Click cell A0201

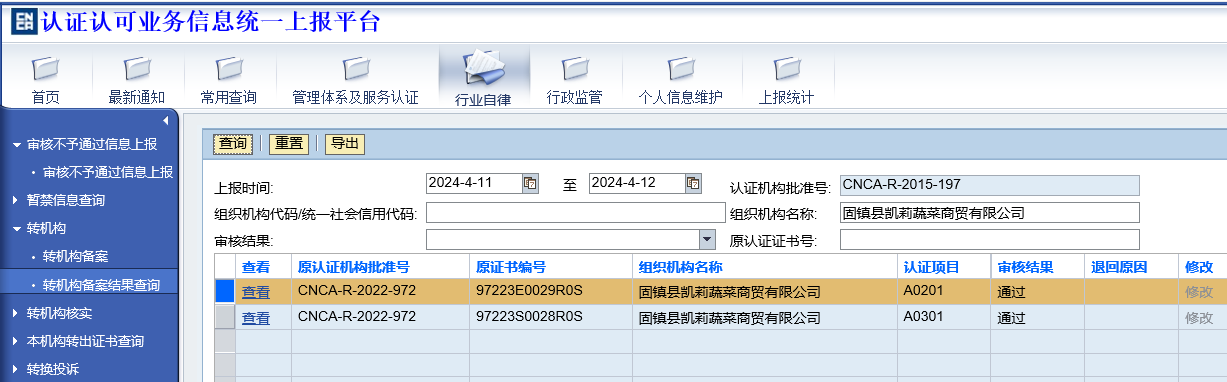point(944,291)
